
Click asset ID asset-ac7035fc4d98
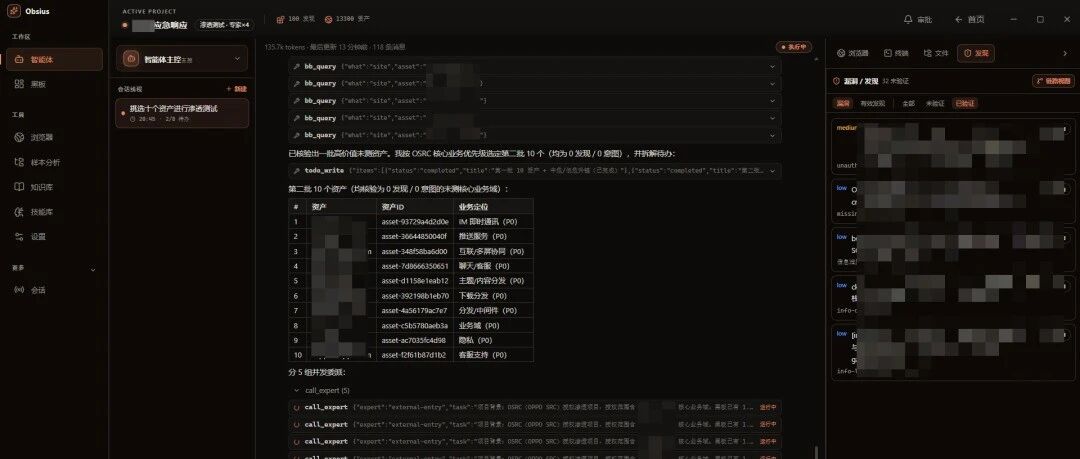[414, 340]
